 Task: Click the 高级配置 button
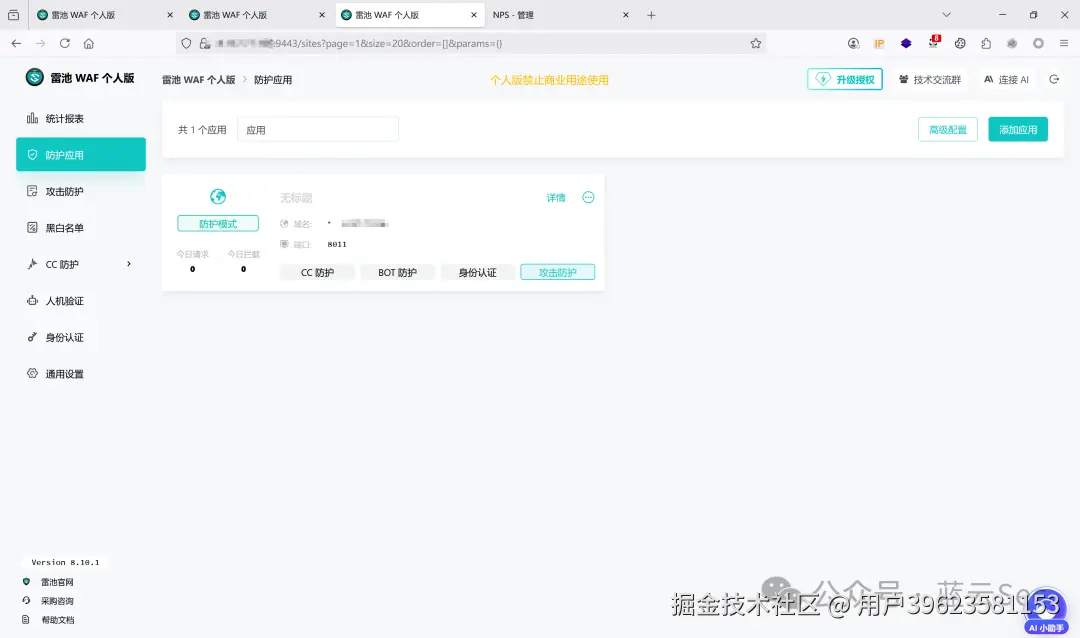pyautogui.click(x=948, y=130)
